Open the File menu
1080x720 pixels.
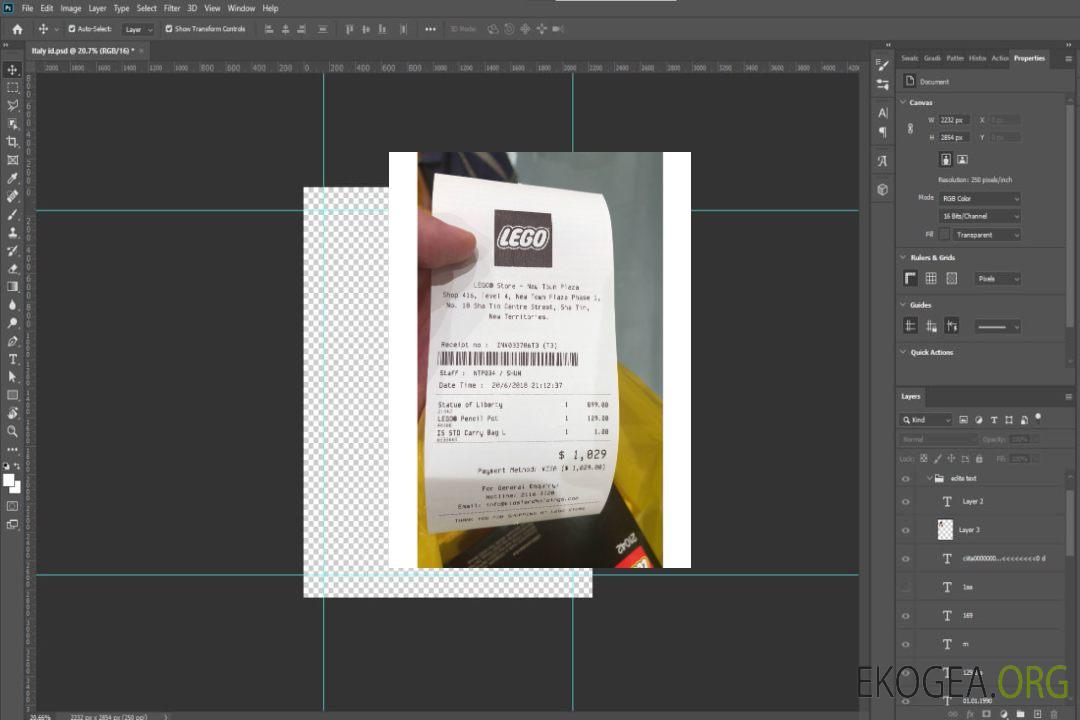point(28,8)
